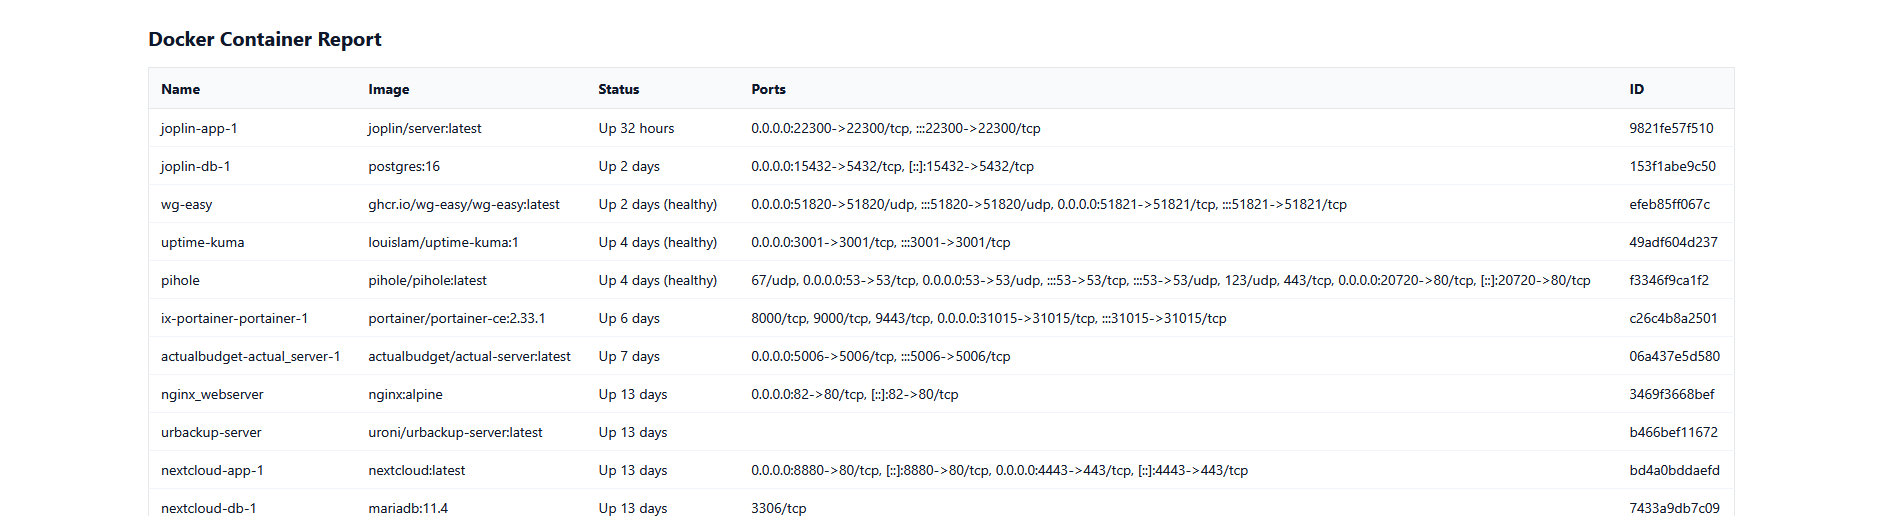The width and height of the screenshot is (1882, 516).
Task: Click the mariadb:11.4 image cell
Action: pyautogui.click(x=408, y=508)
